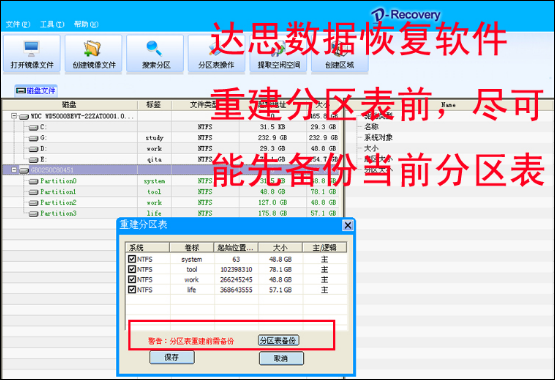This screenshot has width=555, height=380.
Task: Switch to the 磁盘文件 tab
Action: [x=36, y=91]
